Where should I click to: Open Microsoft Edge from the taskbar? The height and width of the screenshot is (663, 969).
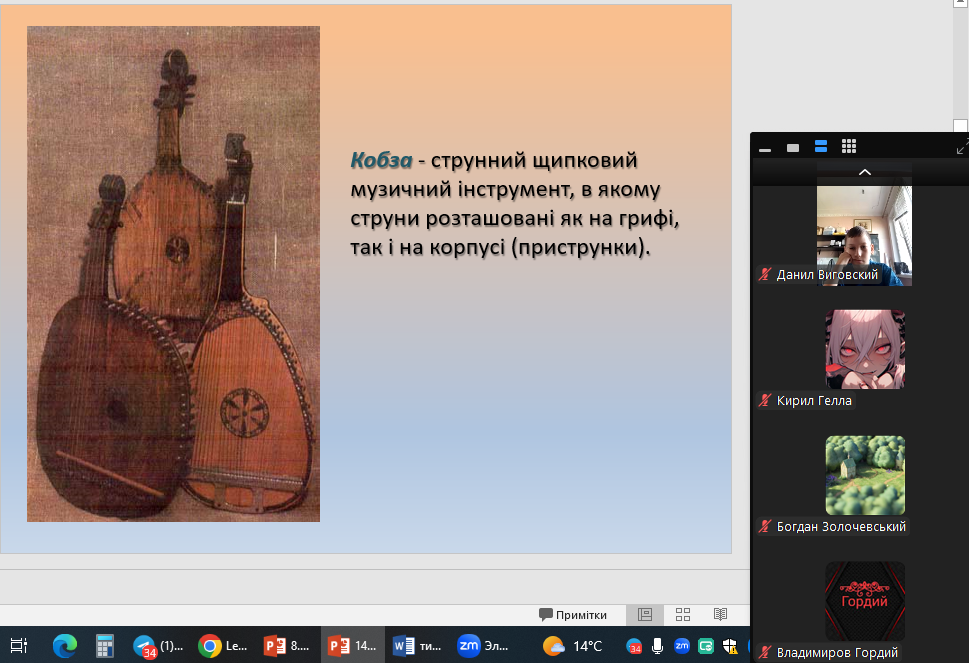[x=65, y=646]
